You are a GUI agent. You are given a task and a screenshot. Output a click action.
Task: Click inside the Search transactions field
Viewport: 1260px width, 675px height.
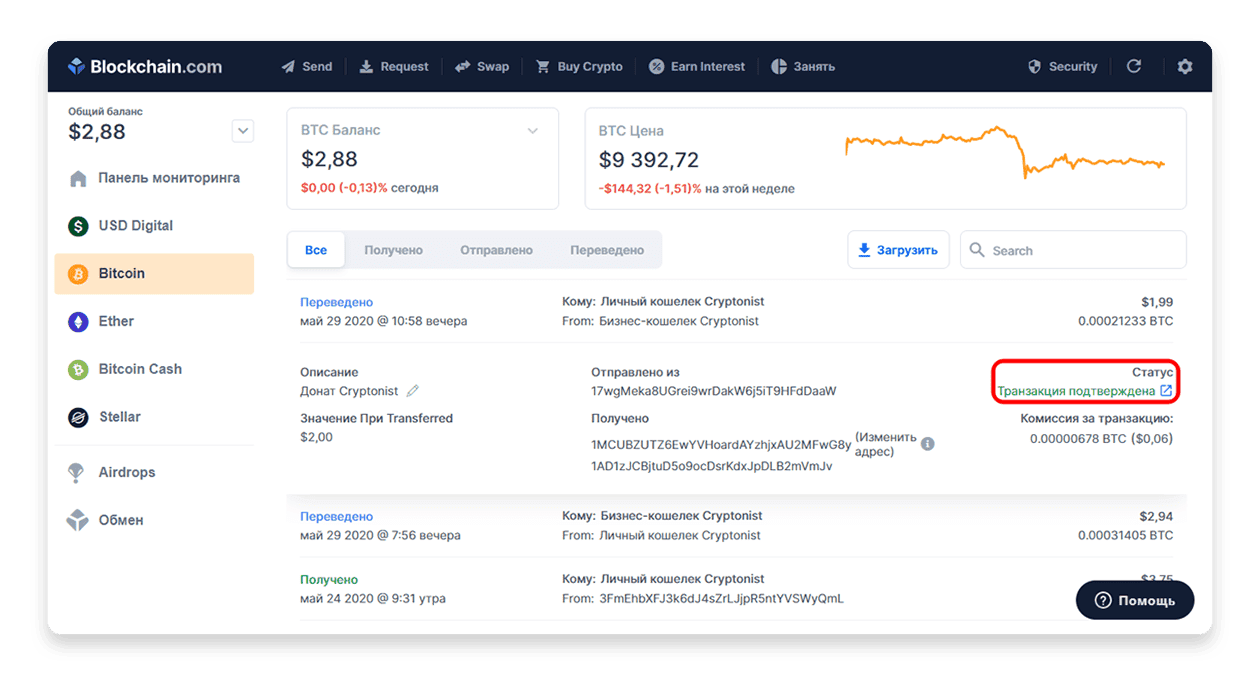tap(1073, 250)
